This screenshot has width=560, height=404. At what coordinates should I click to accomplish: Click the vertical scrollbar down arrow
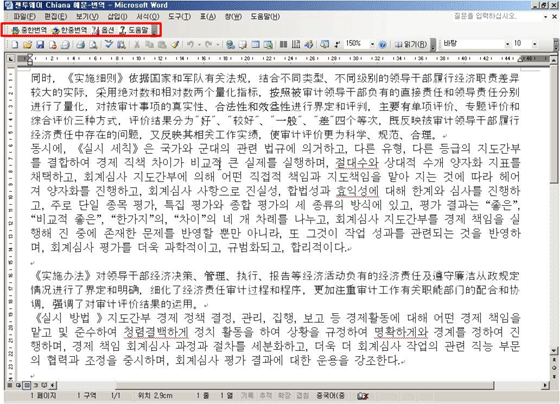point(554,351)
